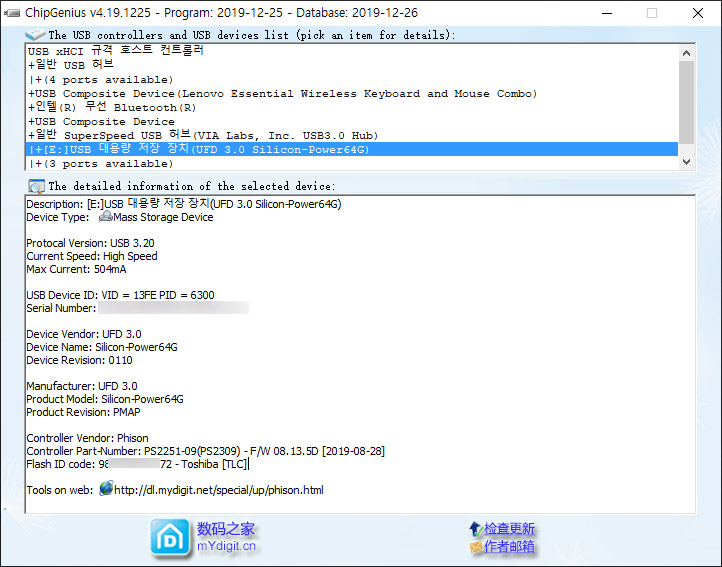Click the Description line in details
This screenshot has height=567, width=722.
click(184, 204)
